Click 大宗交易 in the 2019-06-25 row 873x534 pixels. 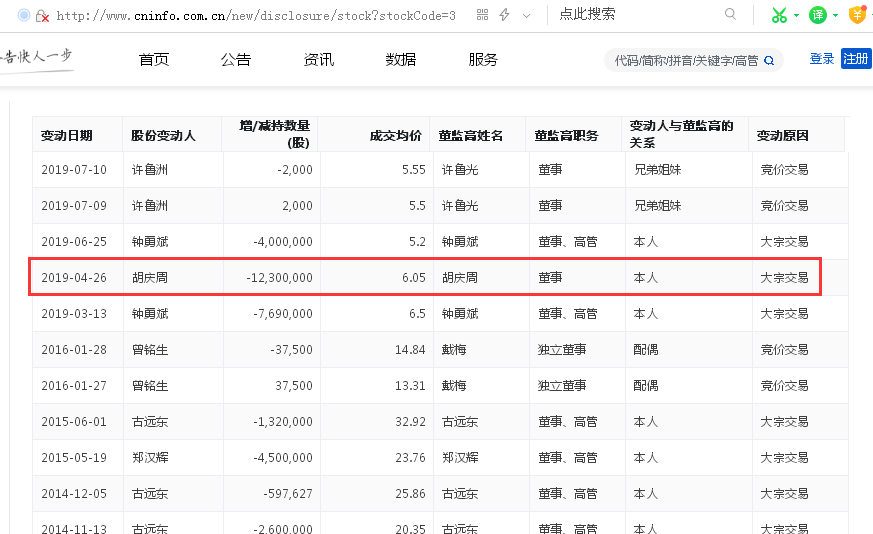[784, 242]
